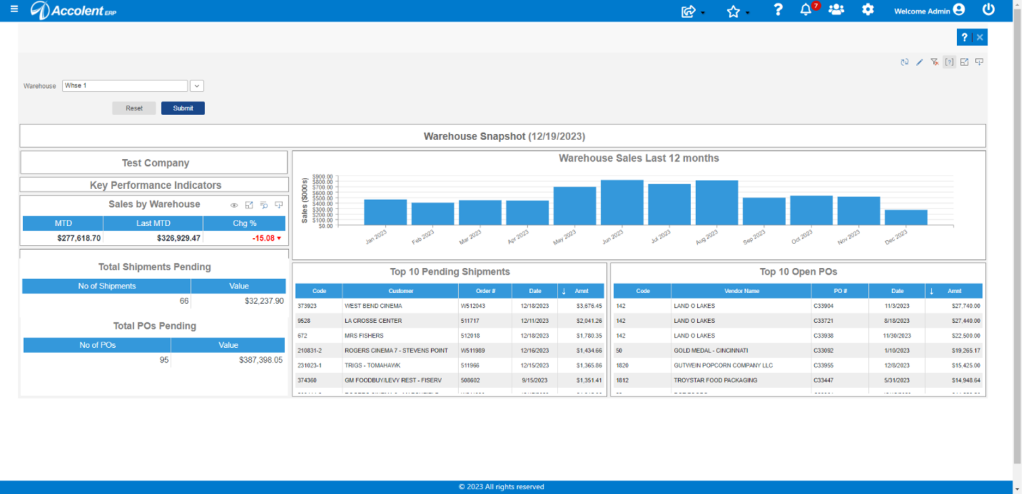This screenshot has width=1024, height=494.
Task: Clear filters with the funnel icon
Action: point(935,62)
